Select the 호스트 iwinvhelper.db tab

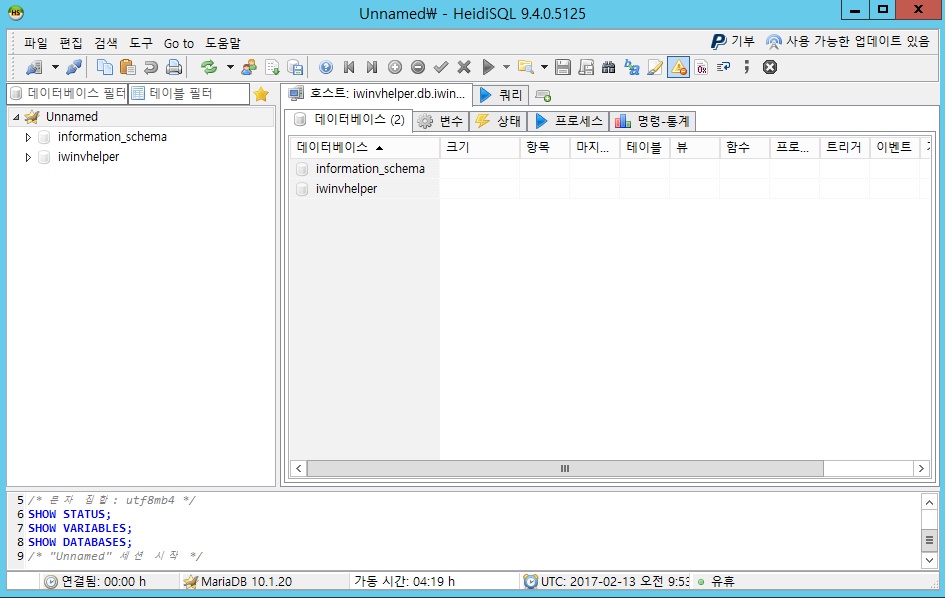(376, 93)
